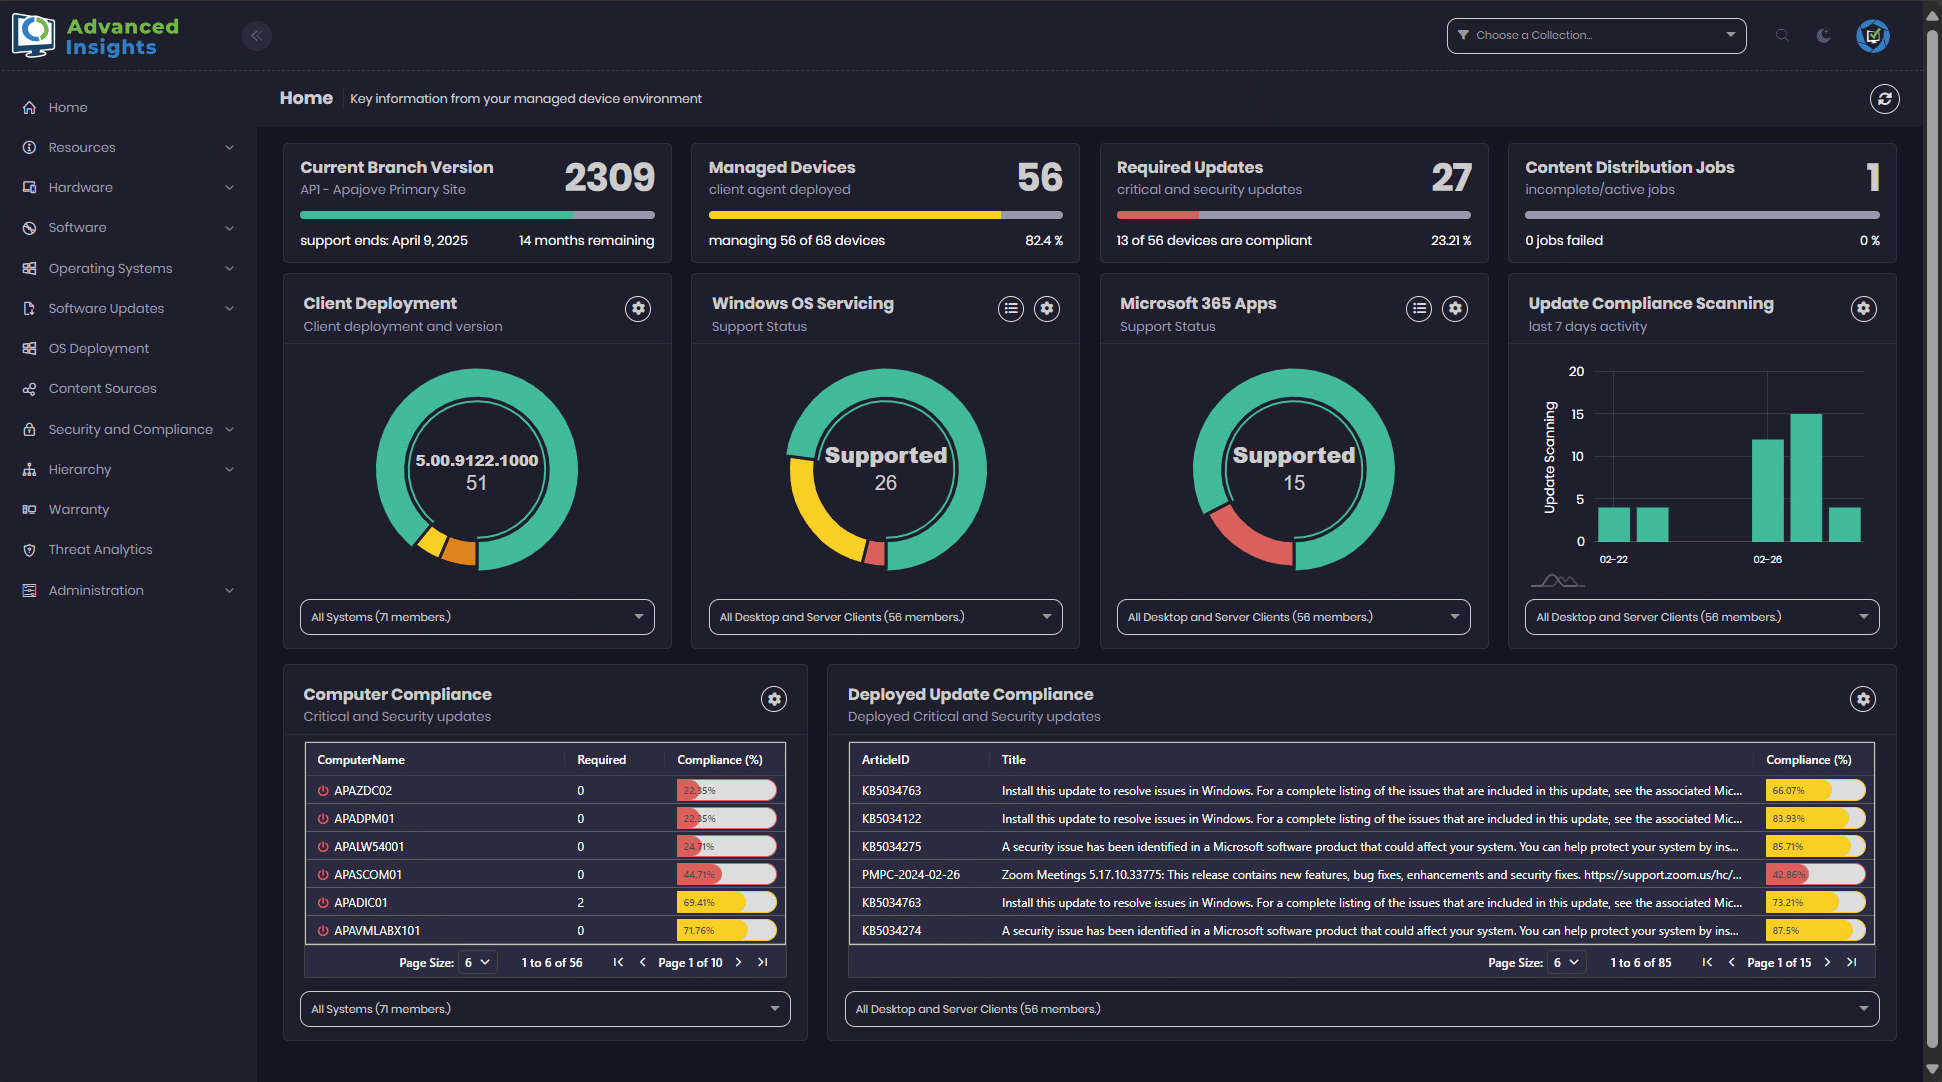1942x1082 pixels.
Task: Open the user profile avatar icon
Action: click(1872, 36)
